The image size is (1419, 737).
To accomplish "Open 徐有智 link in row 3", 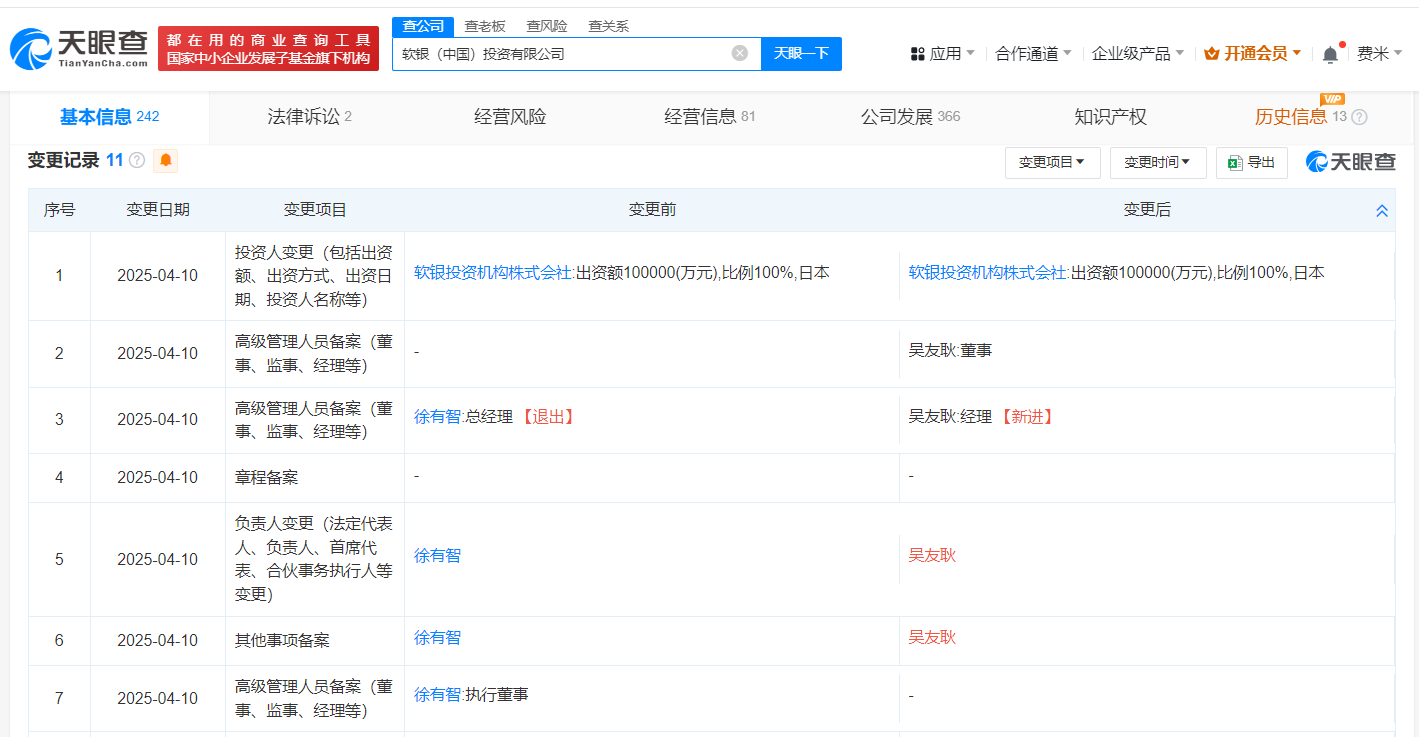I will (x=438, y=417).
